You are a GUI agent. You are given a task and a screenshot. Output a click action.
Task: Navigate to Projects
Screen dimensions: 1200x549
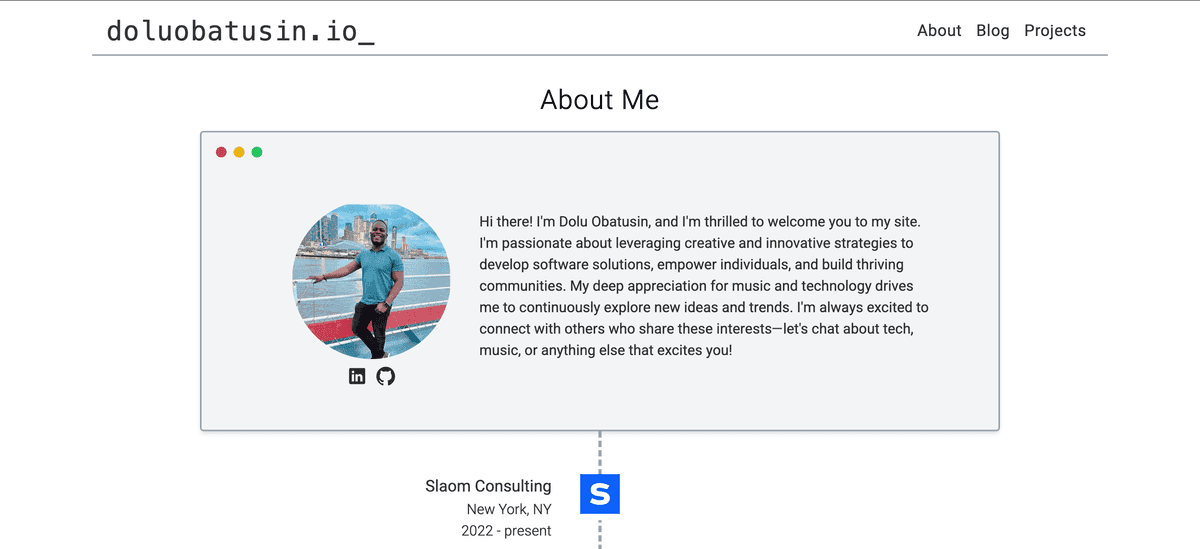[x=1055, y=30]
